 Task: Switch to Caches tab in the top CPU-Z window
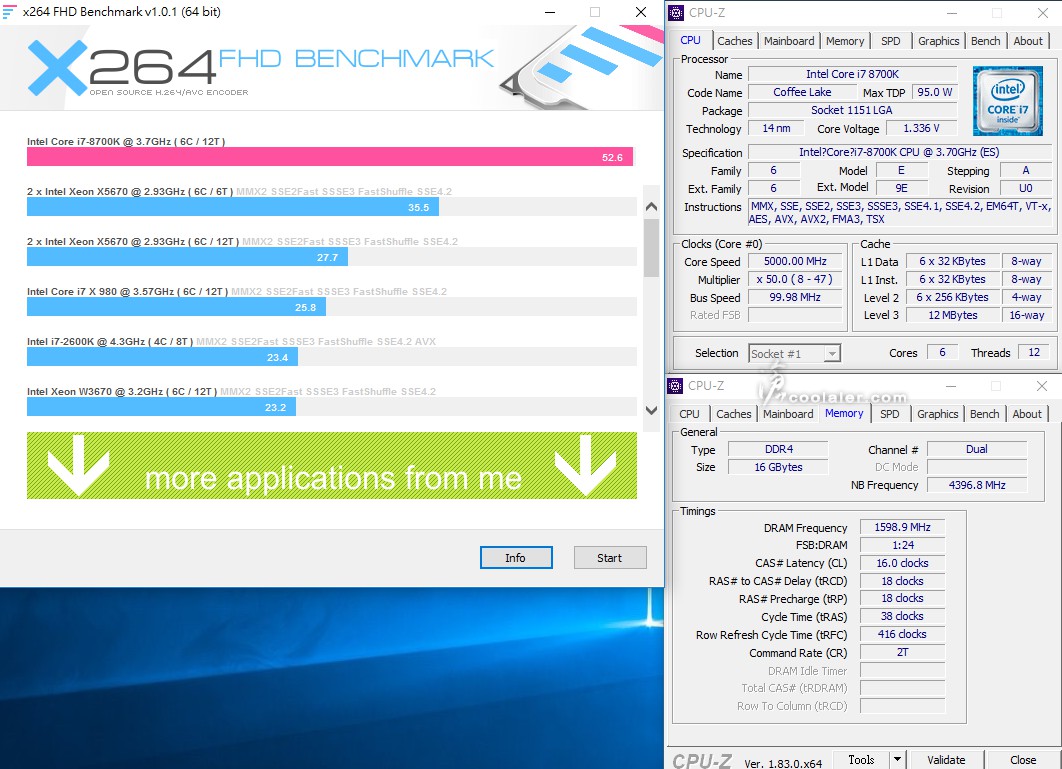(x=734, y=41)
